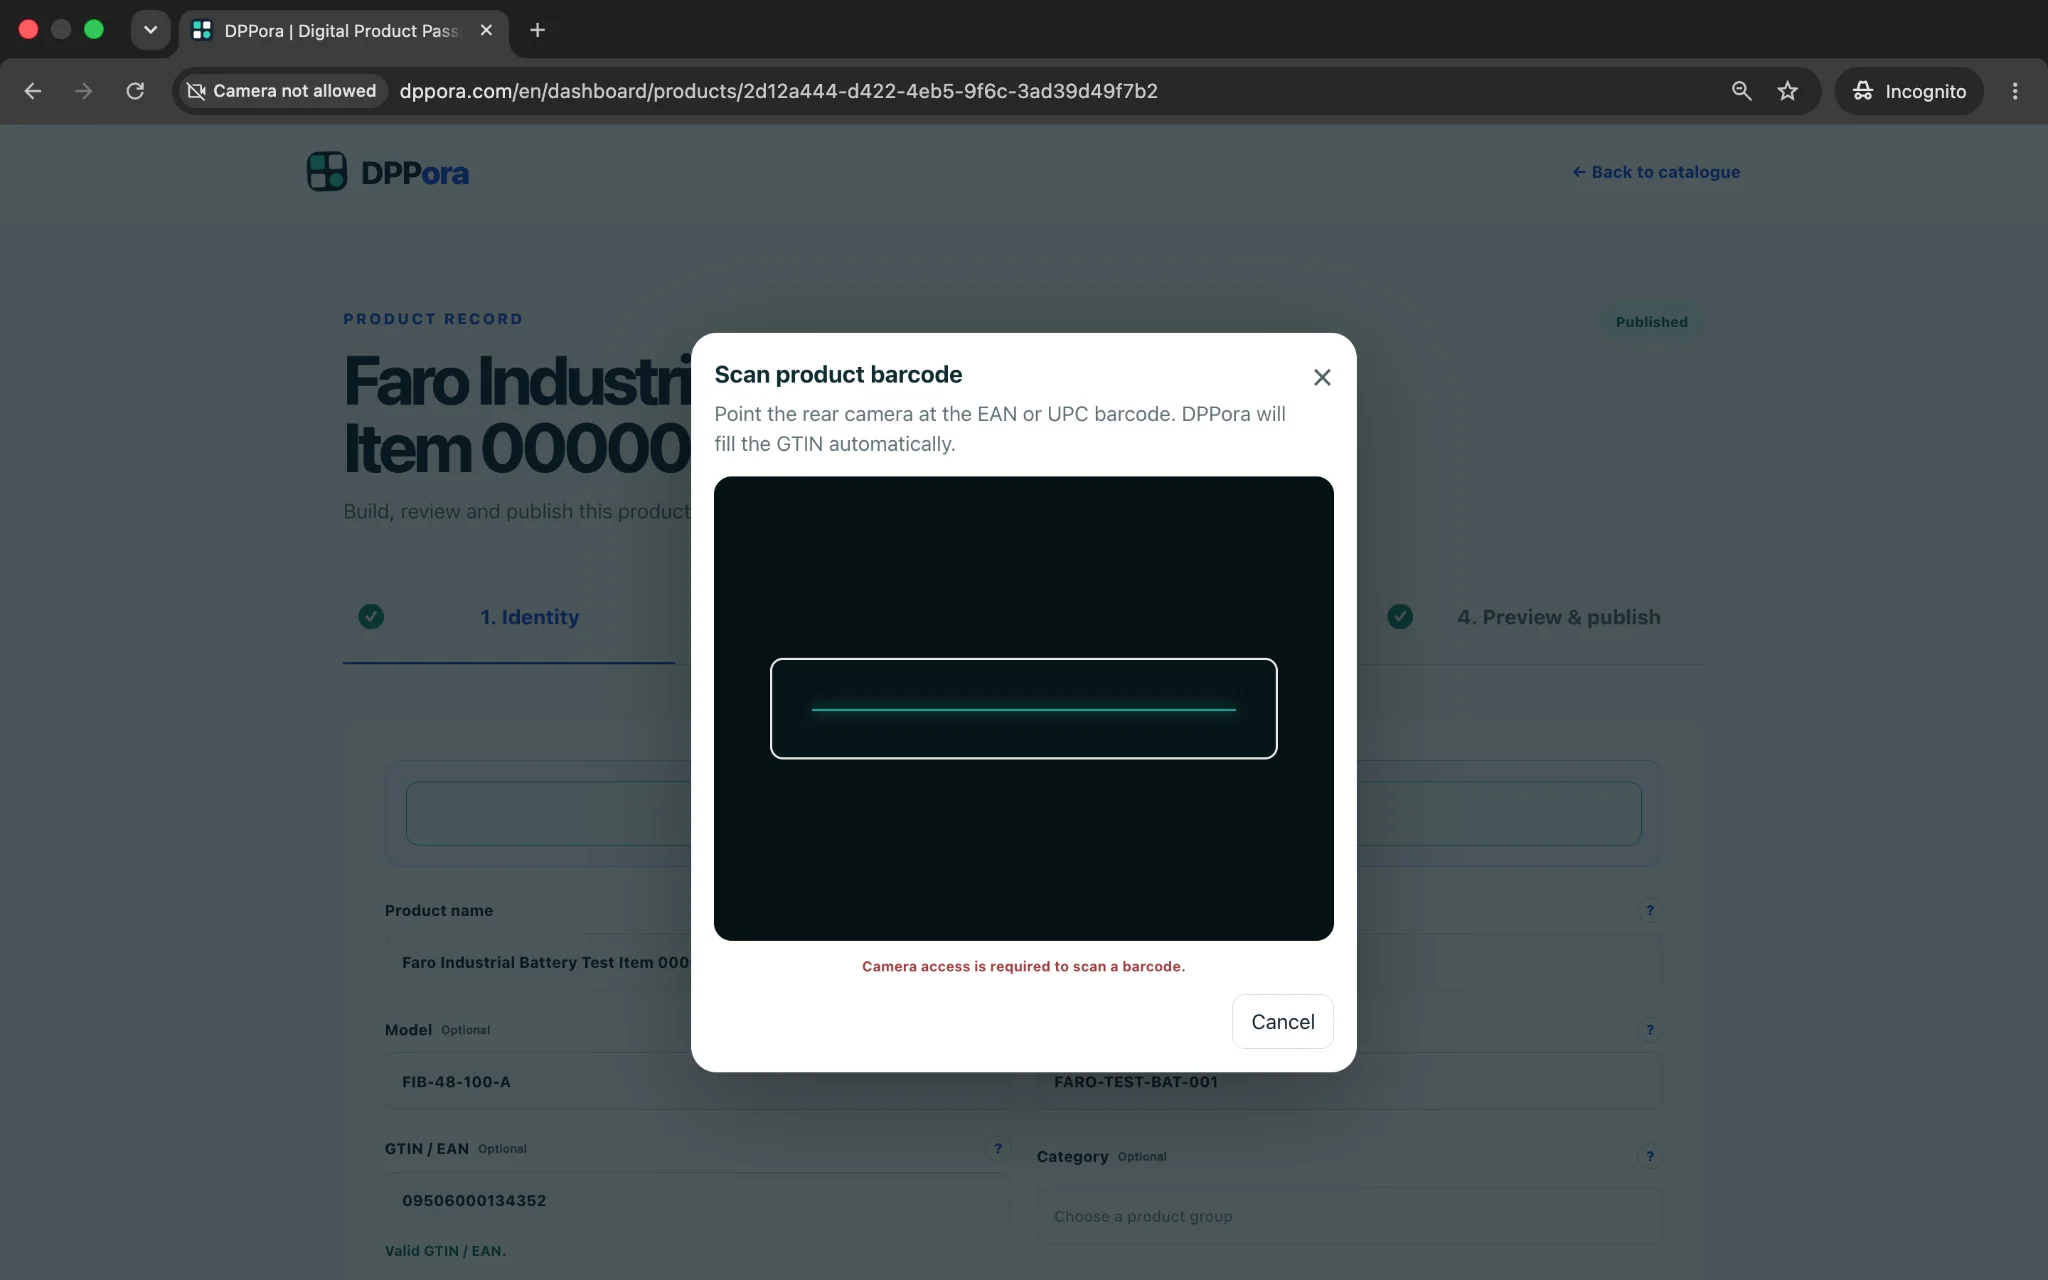2048x1280 pixels.
Task: Click the browser forward arrow
Action: click(84, 91)
